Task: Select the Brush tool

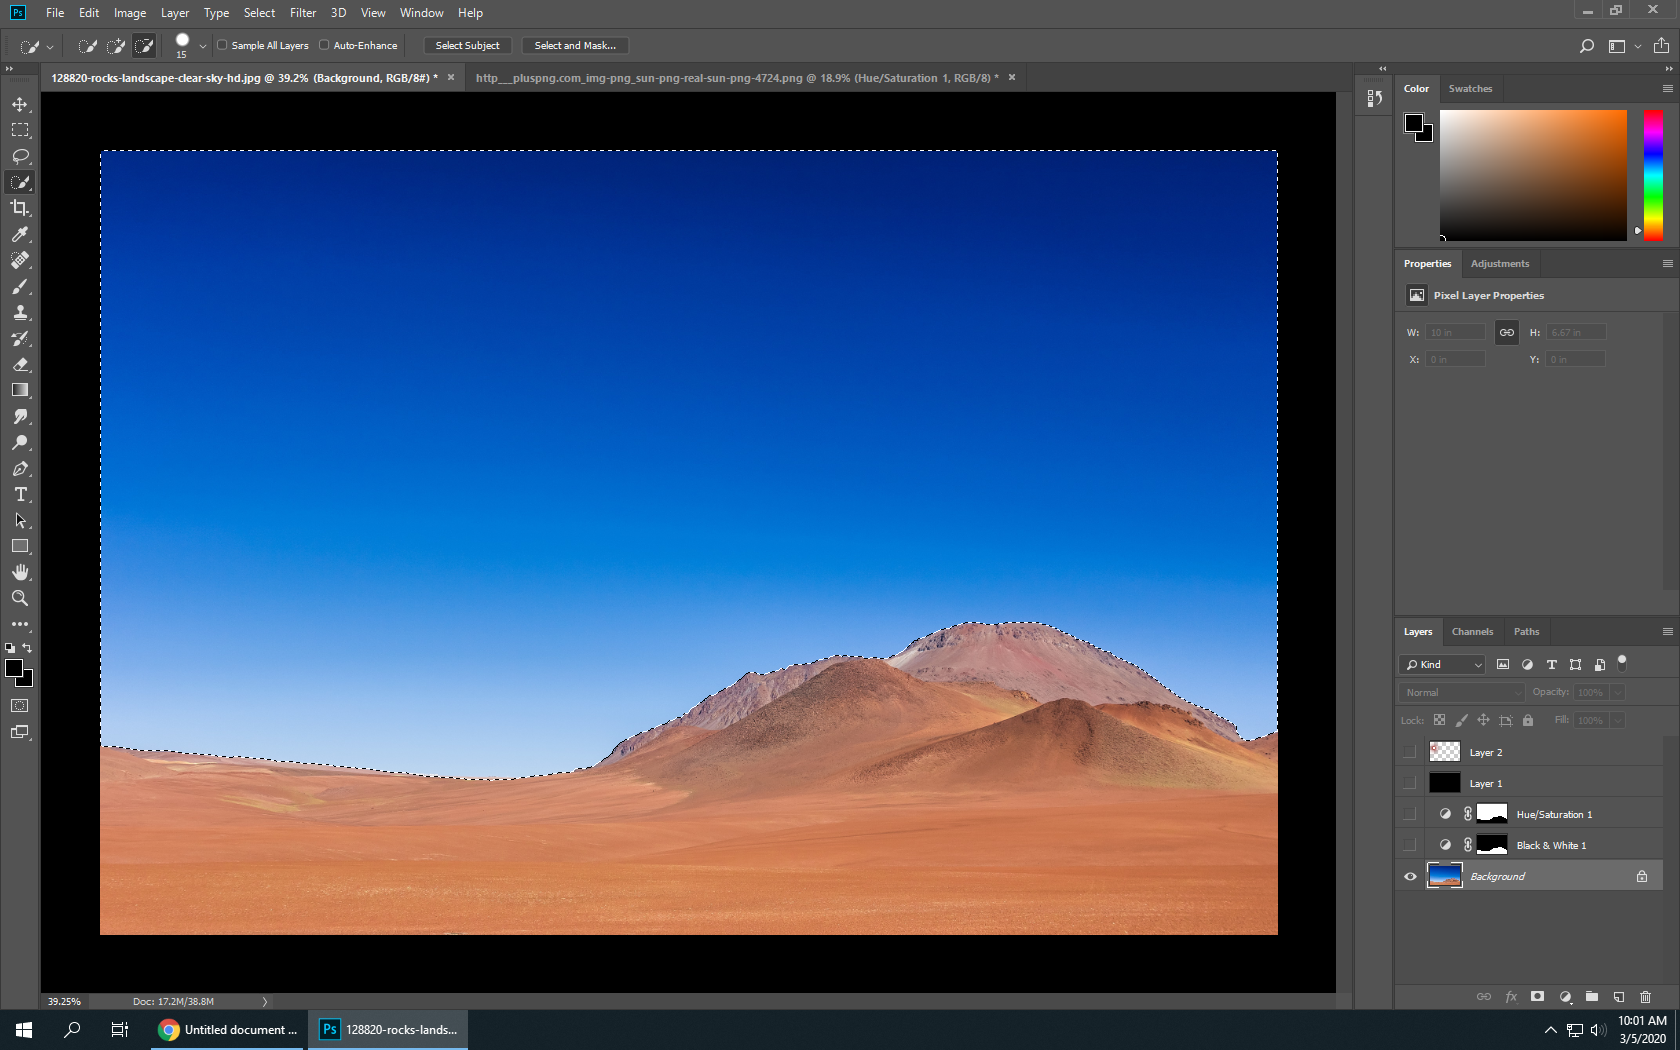Action: (x=20, y=286)
